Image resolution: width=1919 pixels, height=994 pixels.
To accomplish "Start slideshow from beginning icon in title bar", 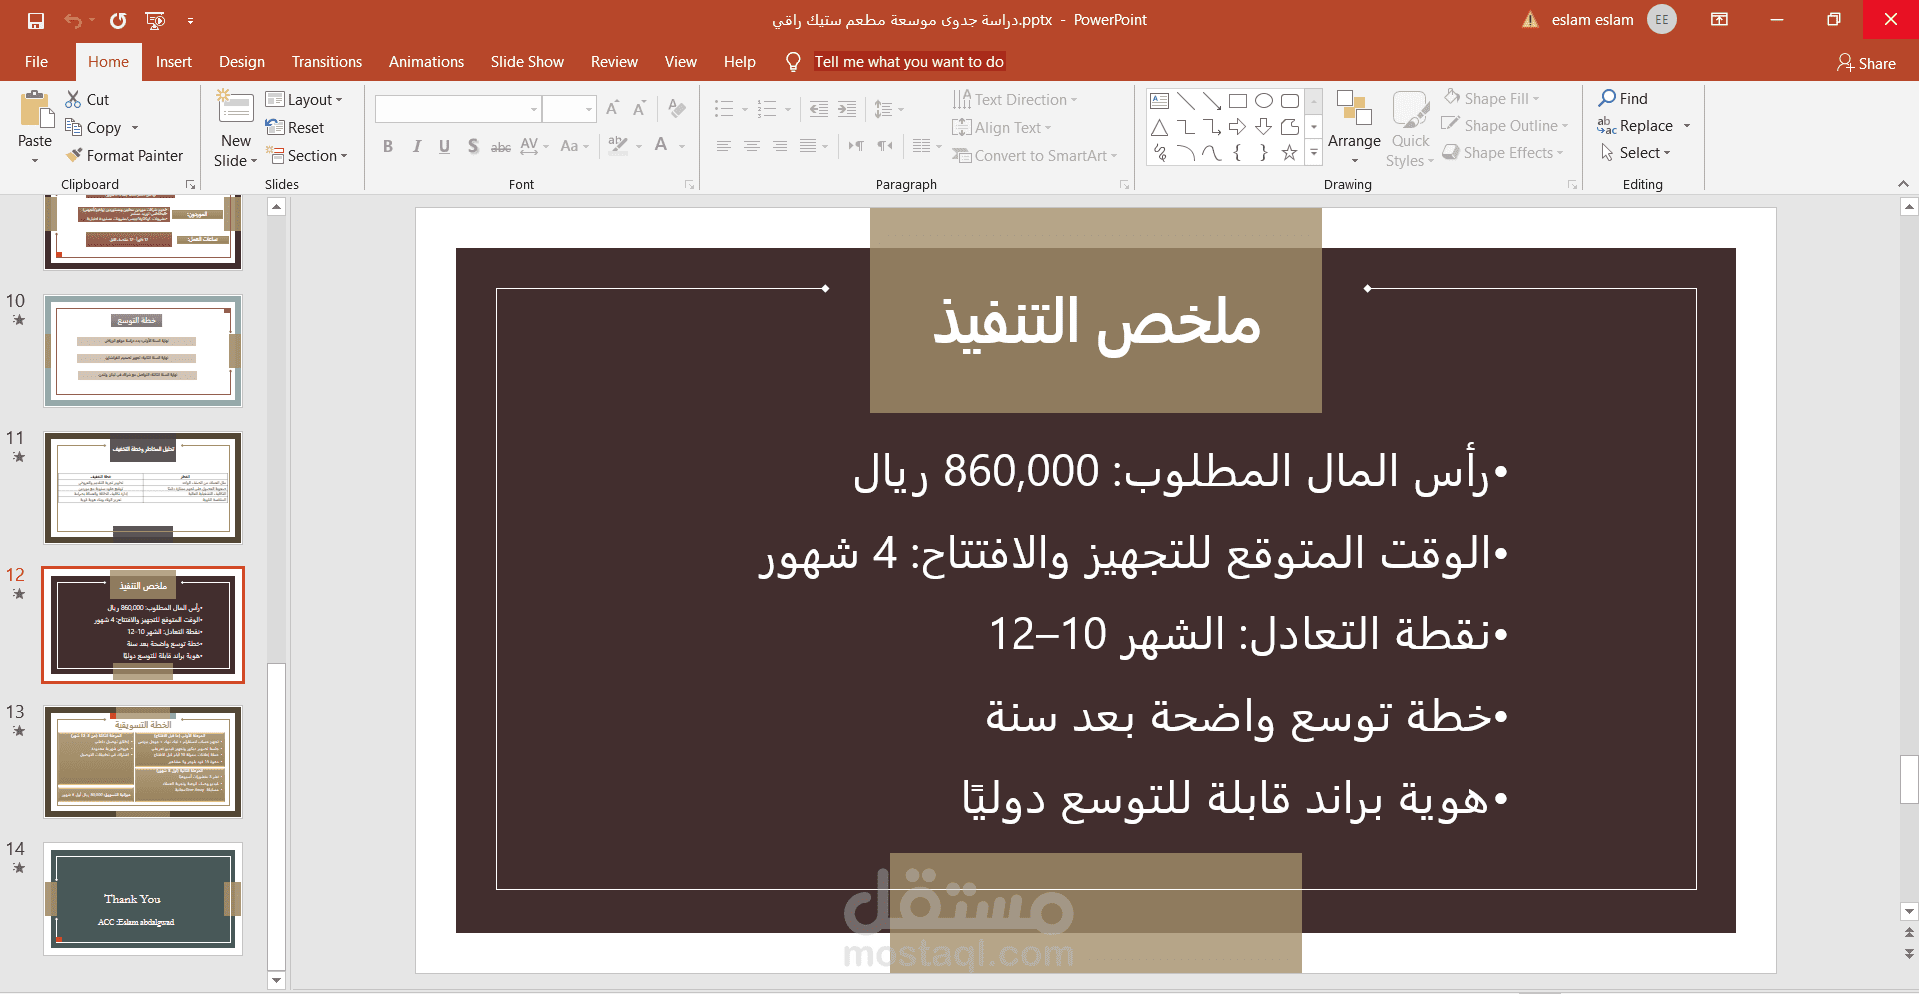I will point(155,20).
